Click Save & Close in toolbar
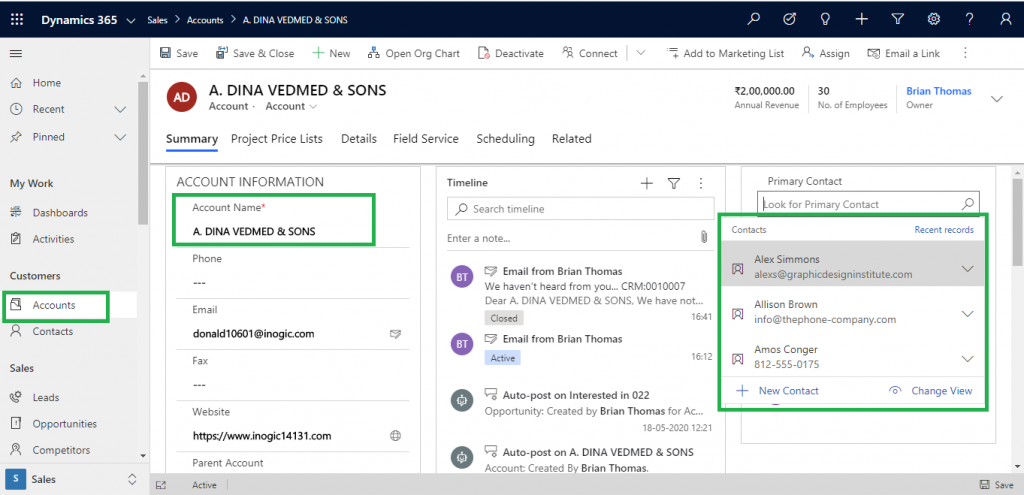Viewport: 1024px width, 495px height. click(x=255, y=54)
